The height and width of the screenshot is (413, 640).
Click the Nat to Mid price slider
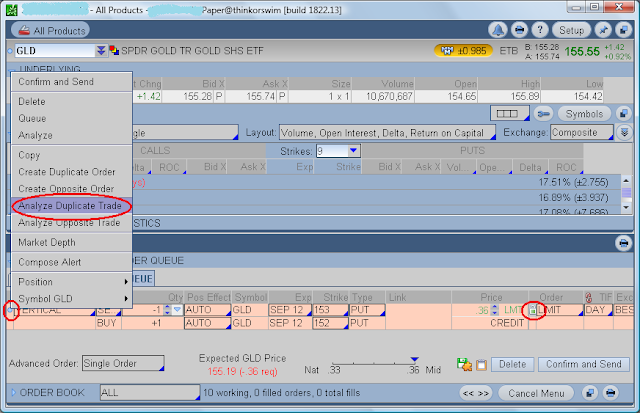click(x=373, y=362)
